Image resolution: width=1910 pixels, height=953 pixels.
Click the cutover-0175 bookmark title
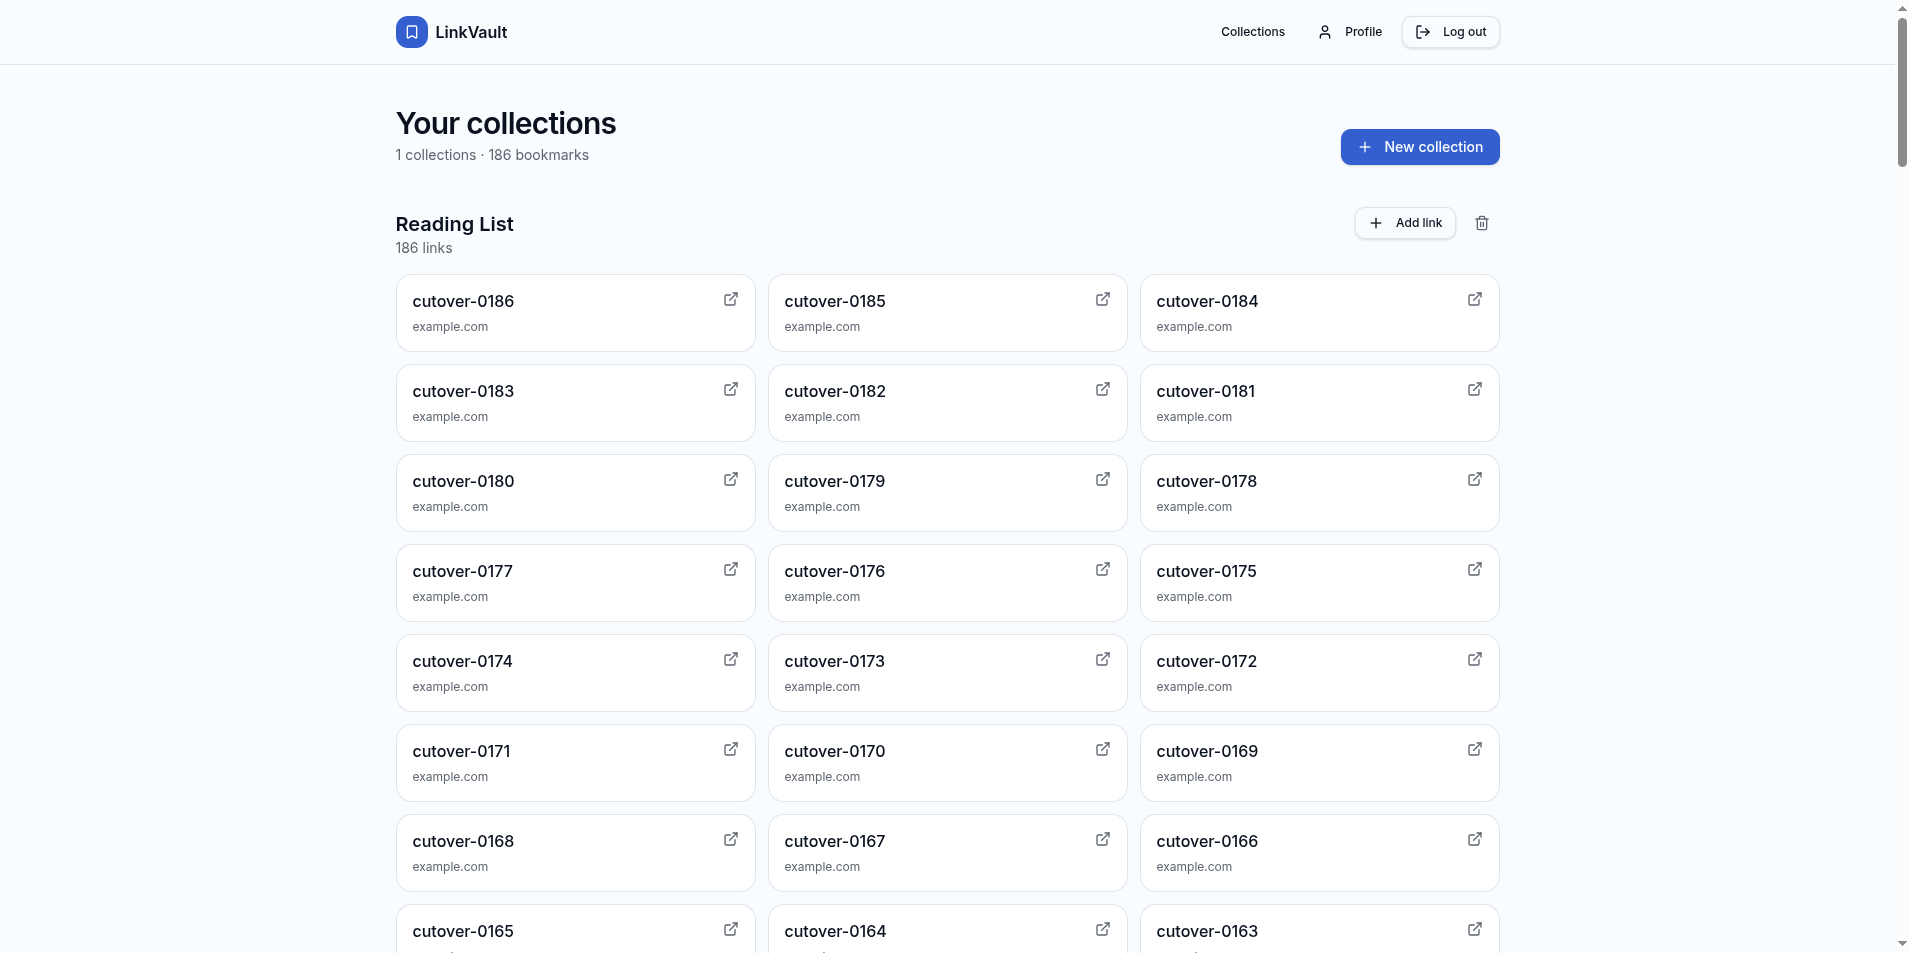coord(1206,571)
